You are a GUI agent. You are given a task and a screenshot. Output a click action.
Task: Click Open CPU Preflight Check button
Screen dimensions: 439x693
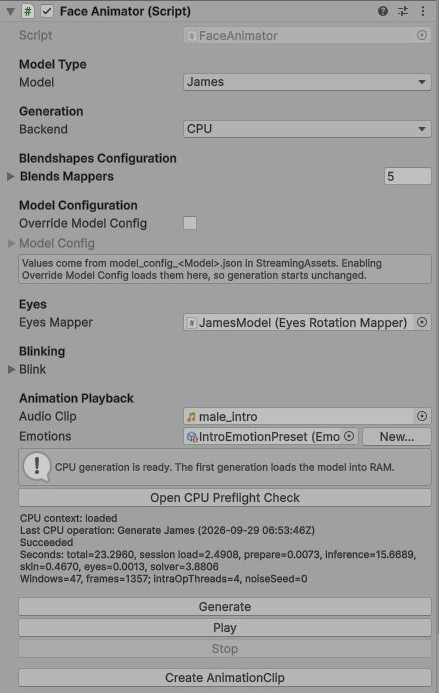[225, 498]
